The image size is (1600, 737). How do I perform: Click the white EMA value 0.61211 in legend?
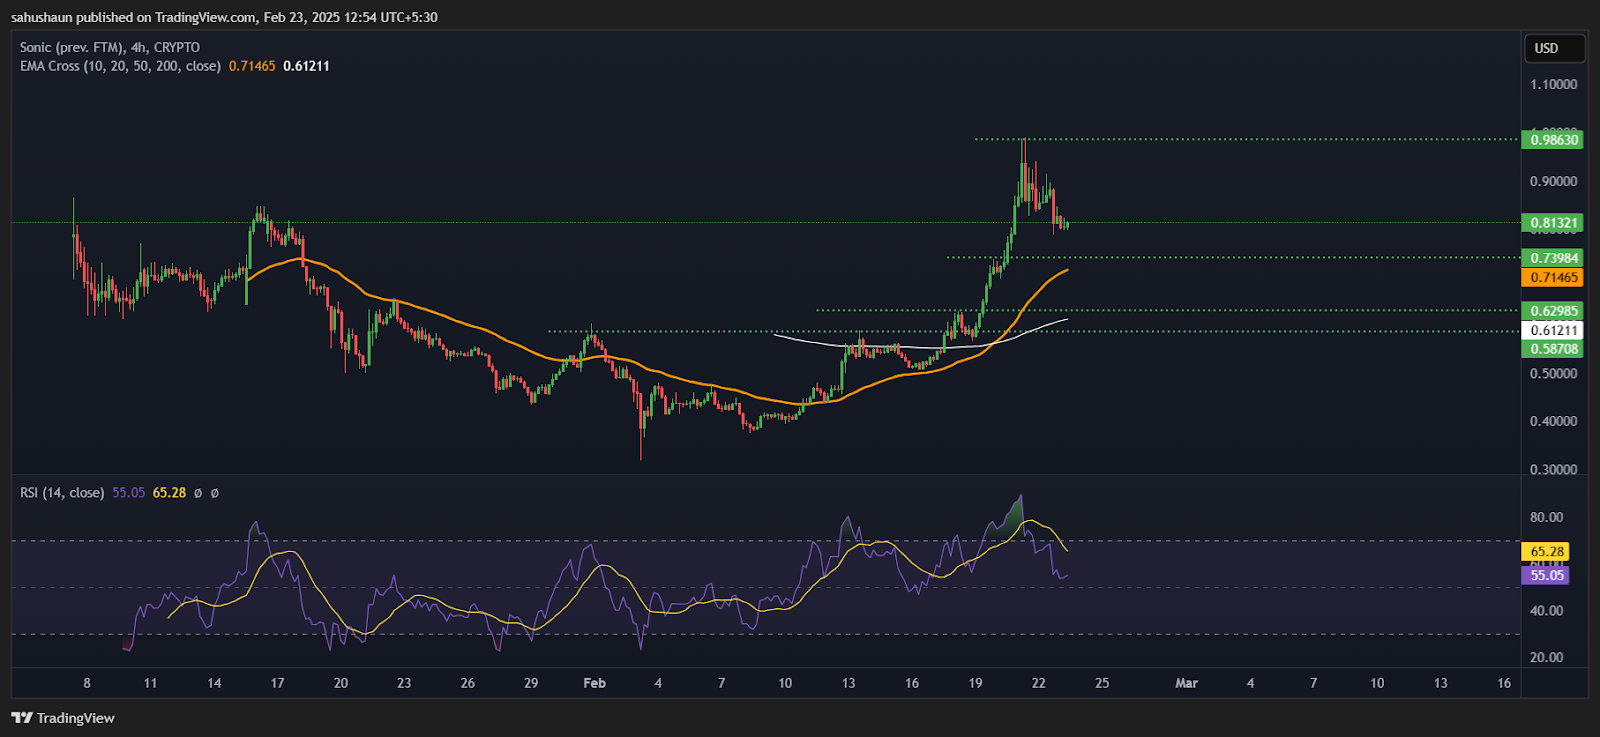306,66
